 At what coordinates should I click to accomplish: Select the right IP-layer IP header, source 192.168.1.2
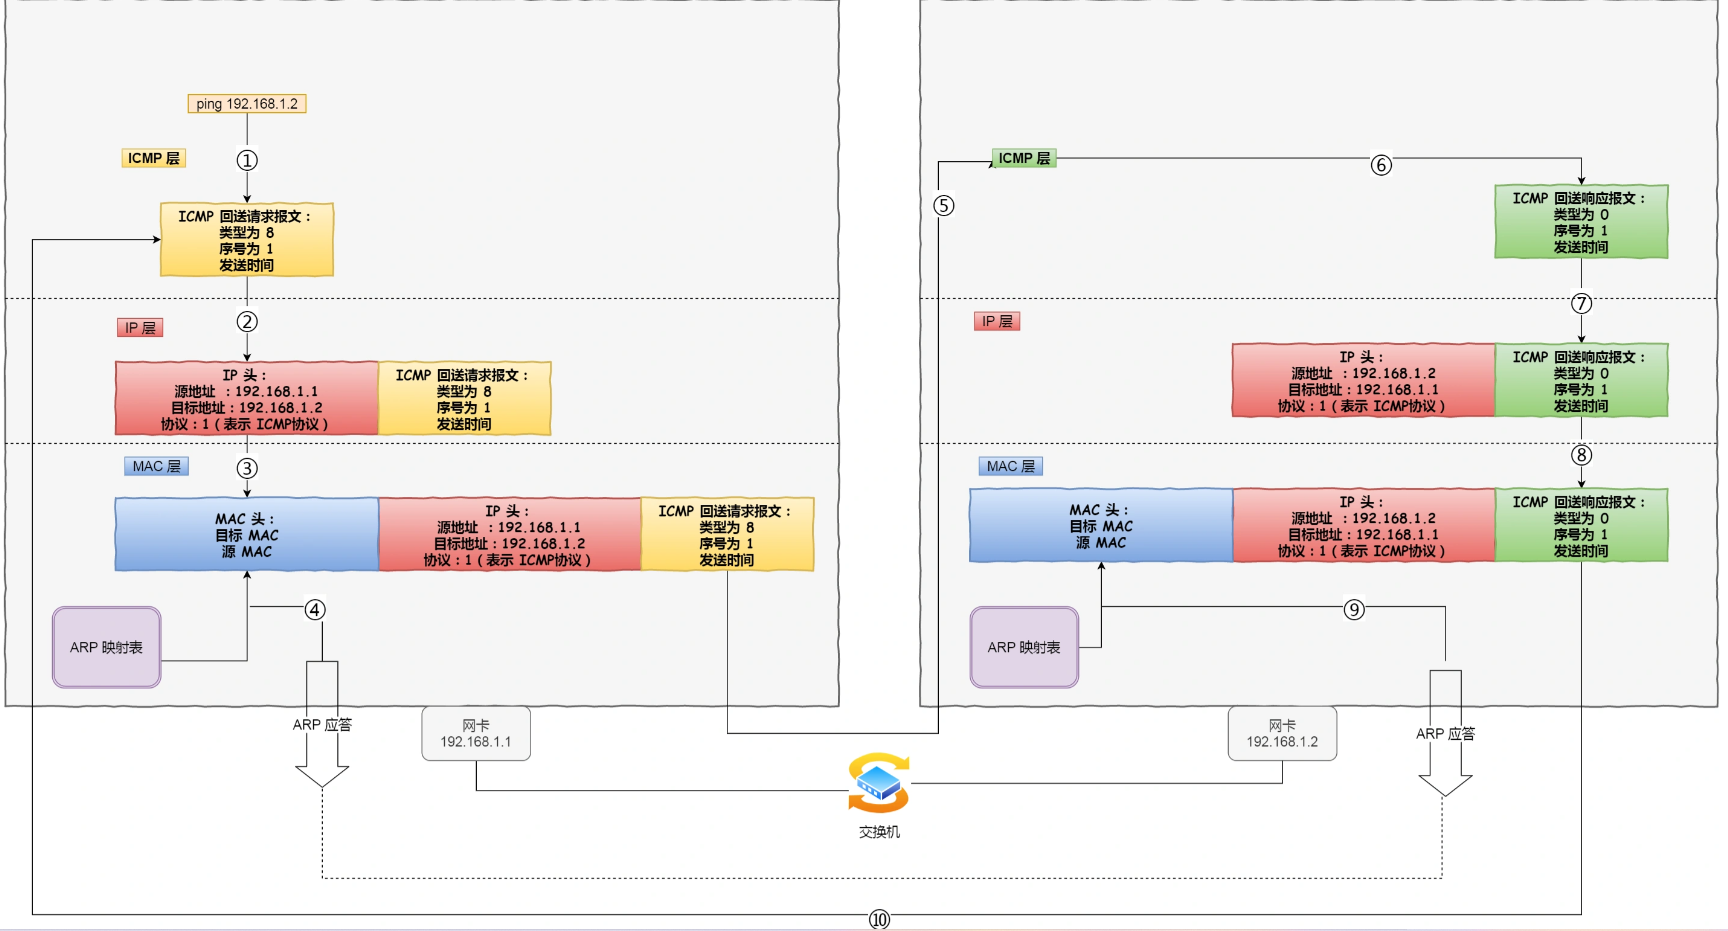1364,380
